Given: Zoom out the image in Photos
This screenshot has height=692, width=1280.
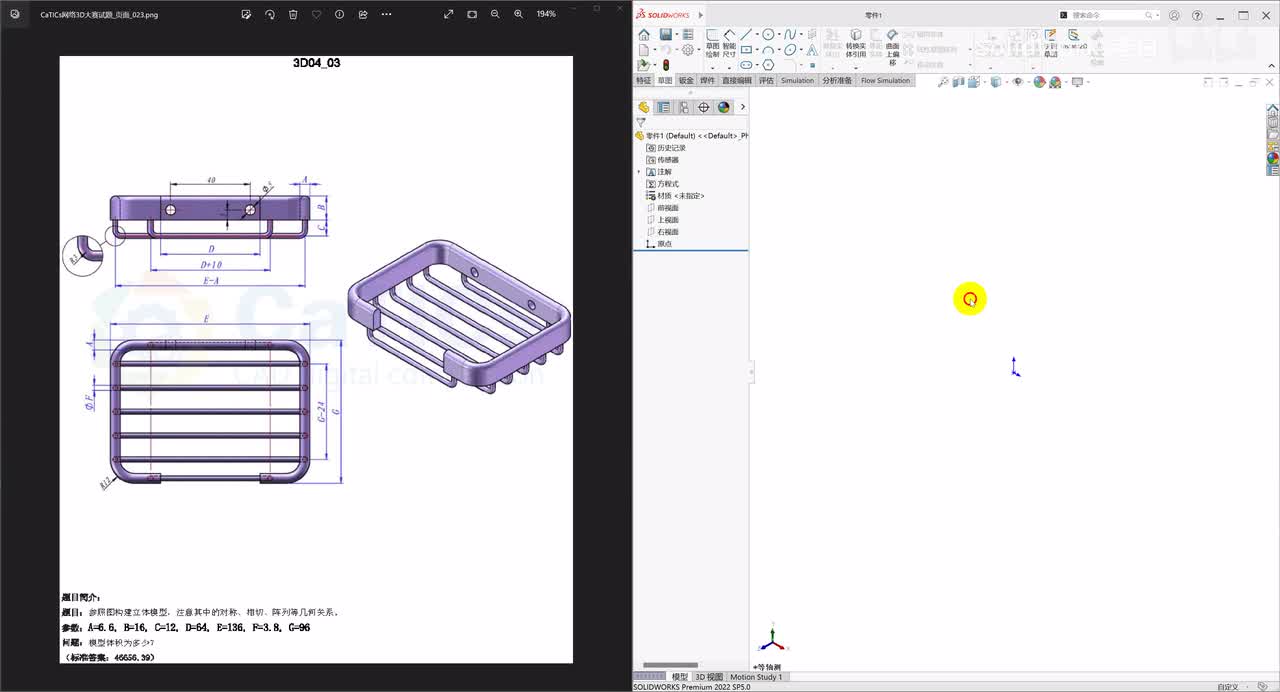Looking at the screenshot, I should pyautogui.click(x=495, y=14).
